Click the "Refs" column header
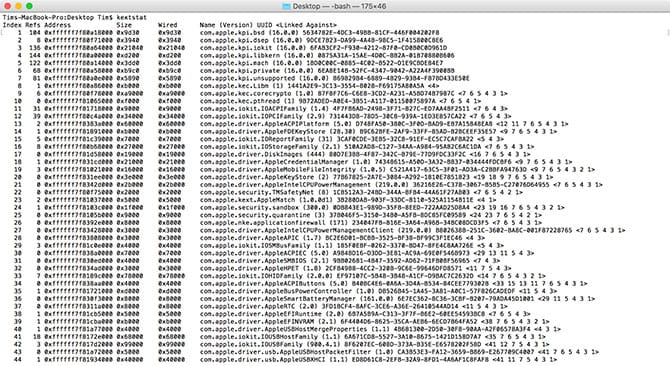 (32, 25)
